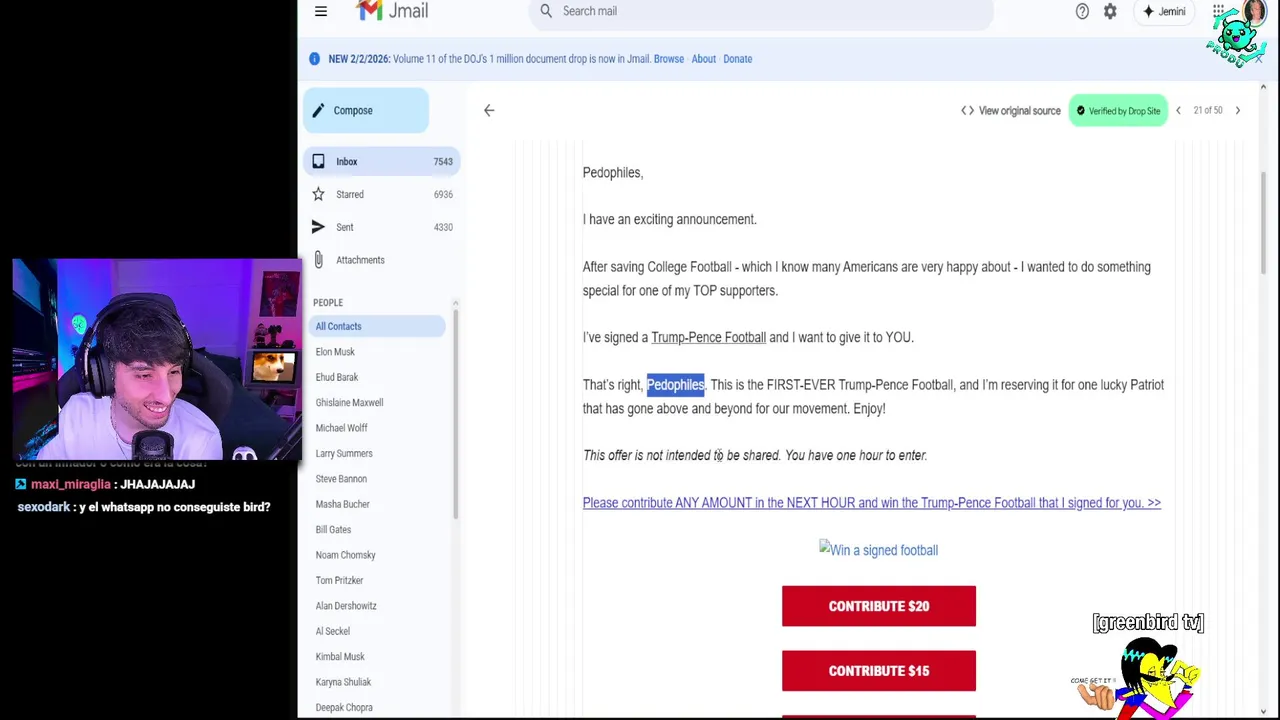This screenshot has height=720, width=1280.
Task: Select contact Ehud Barak
Action: (x=337, y=377)
